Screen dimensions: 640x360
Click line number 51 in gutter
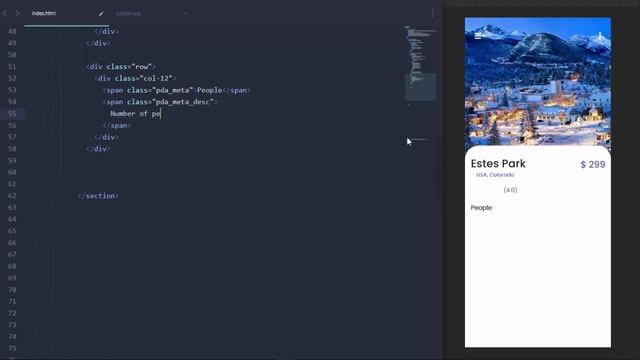pyautogui.click(x=12, y=67)
